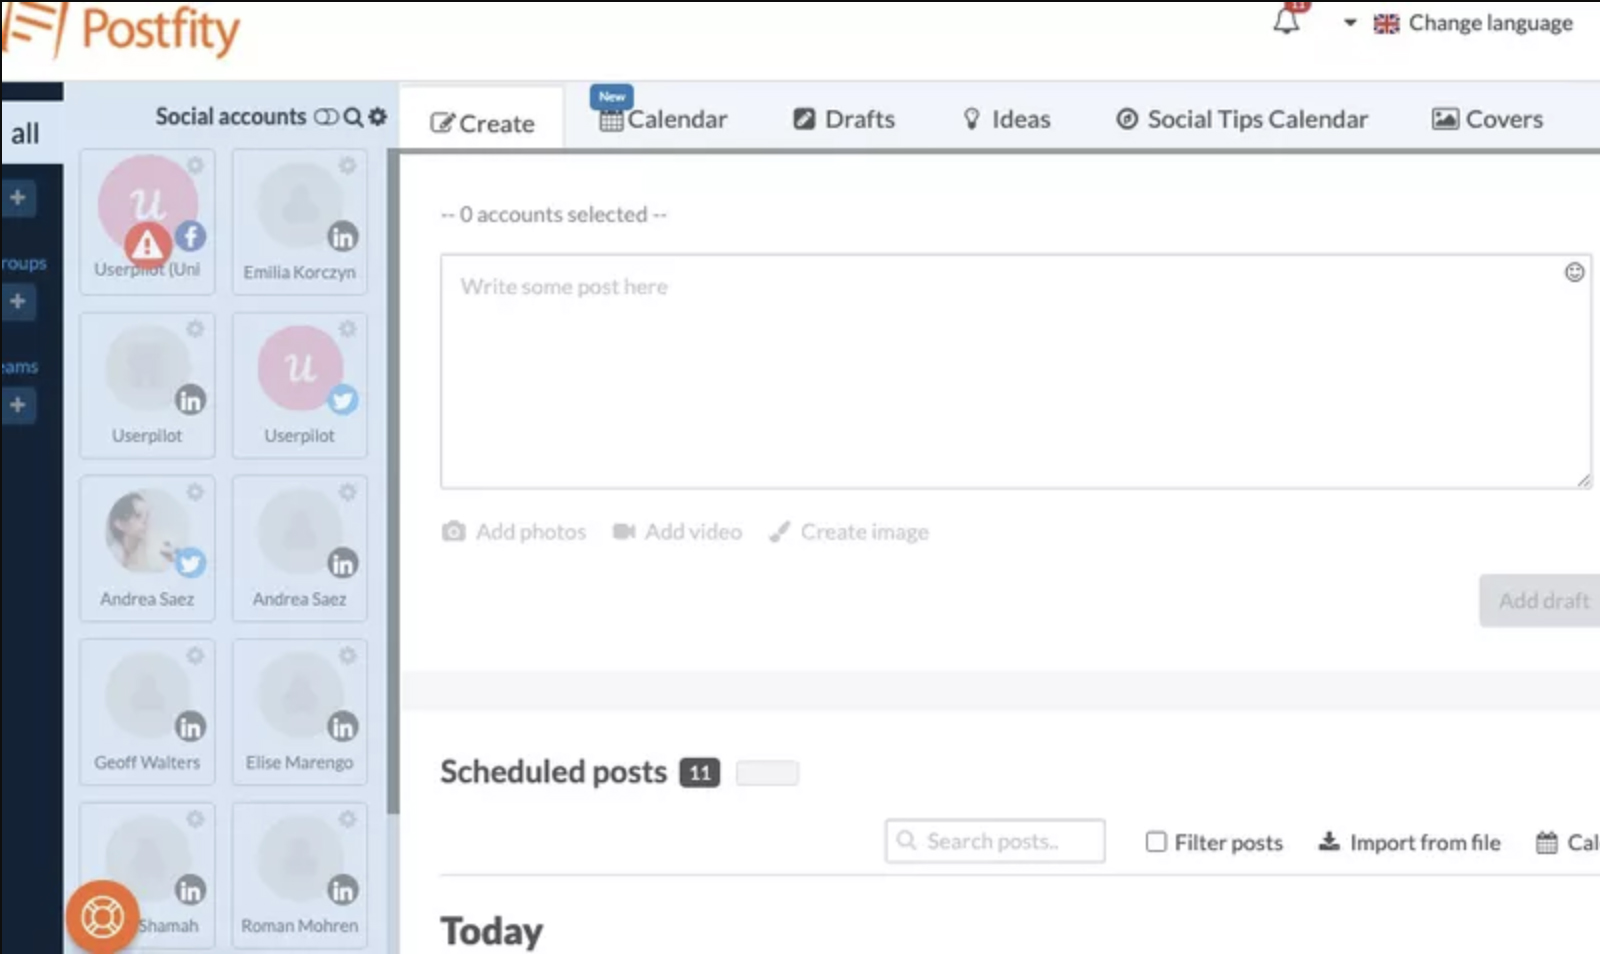Click Import from file
The width and height of the screenshot is (1600, 954).
click(1410, 843)
